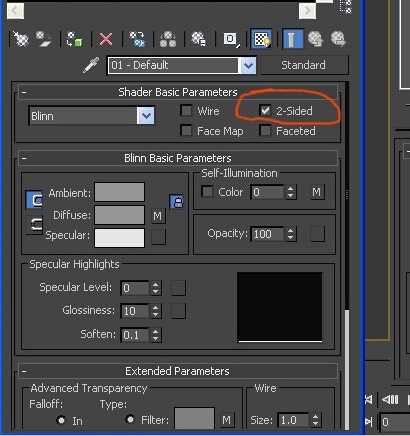
Task: Click the frame number field showing 0
Action: tap(395, 422)
